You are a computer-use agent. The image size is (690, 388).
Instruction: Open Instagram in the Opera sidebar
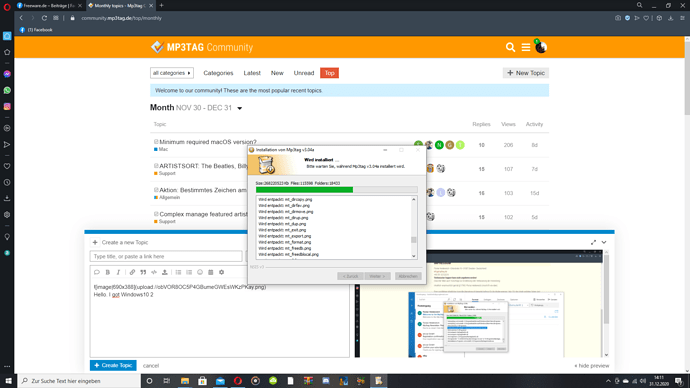click(x=7, y=106)
